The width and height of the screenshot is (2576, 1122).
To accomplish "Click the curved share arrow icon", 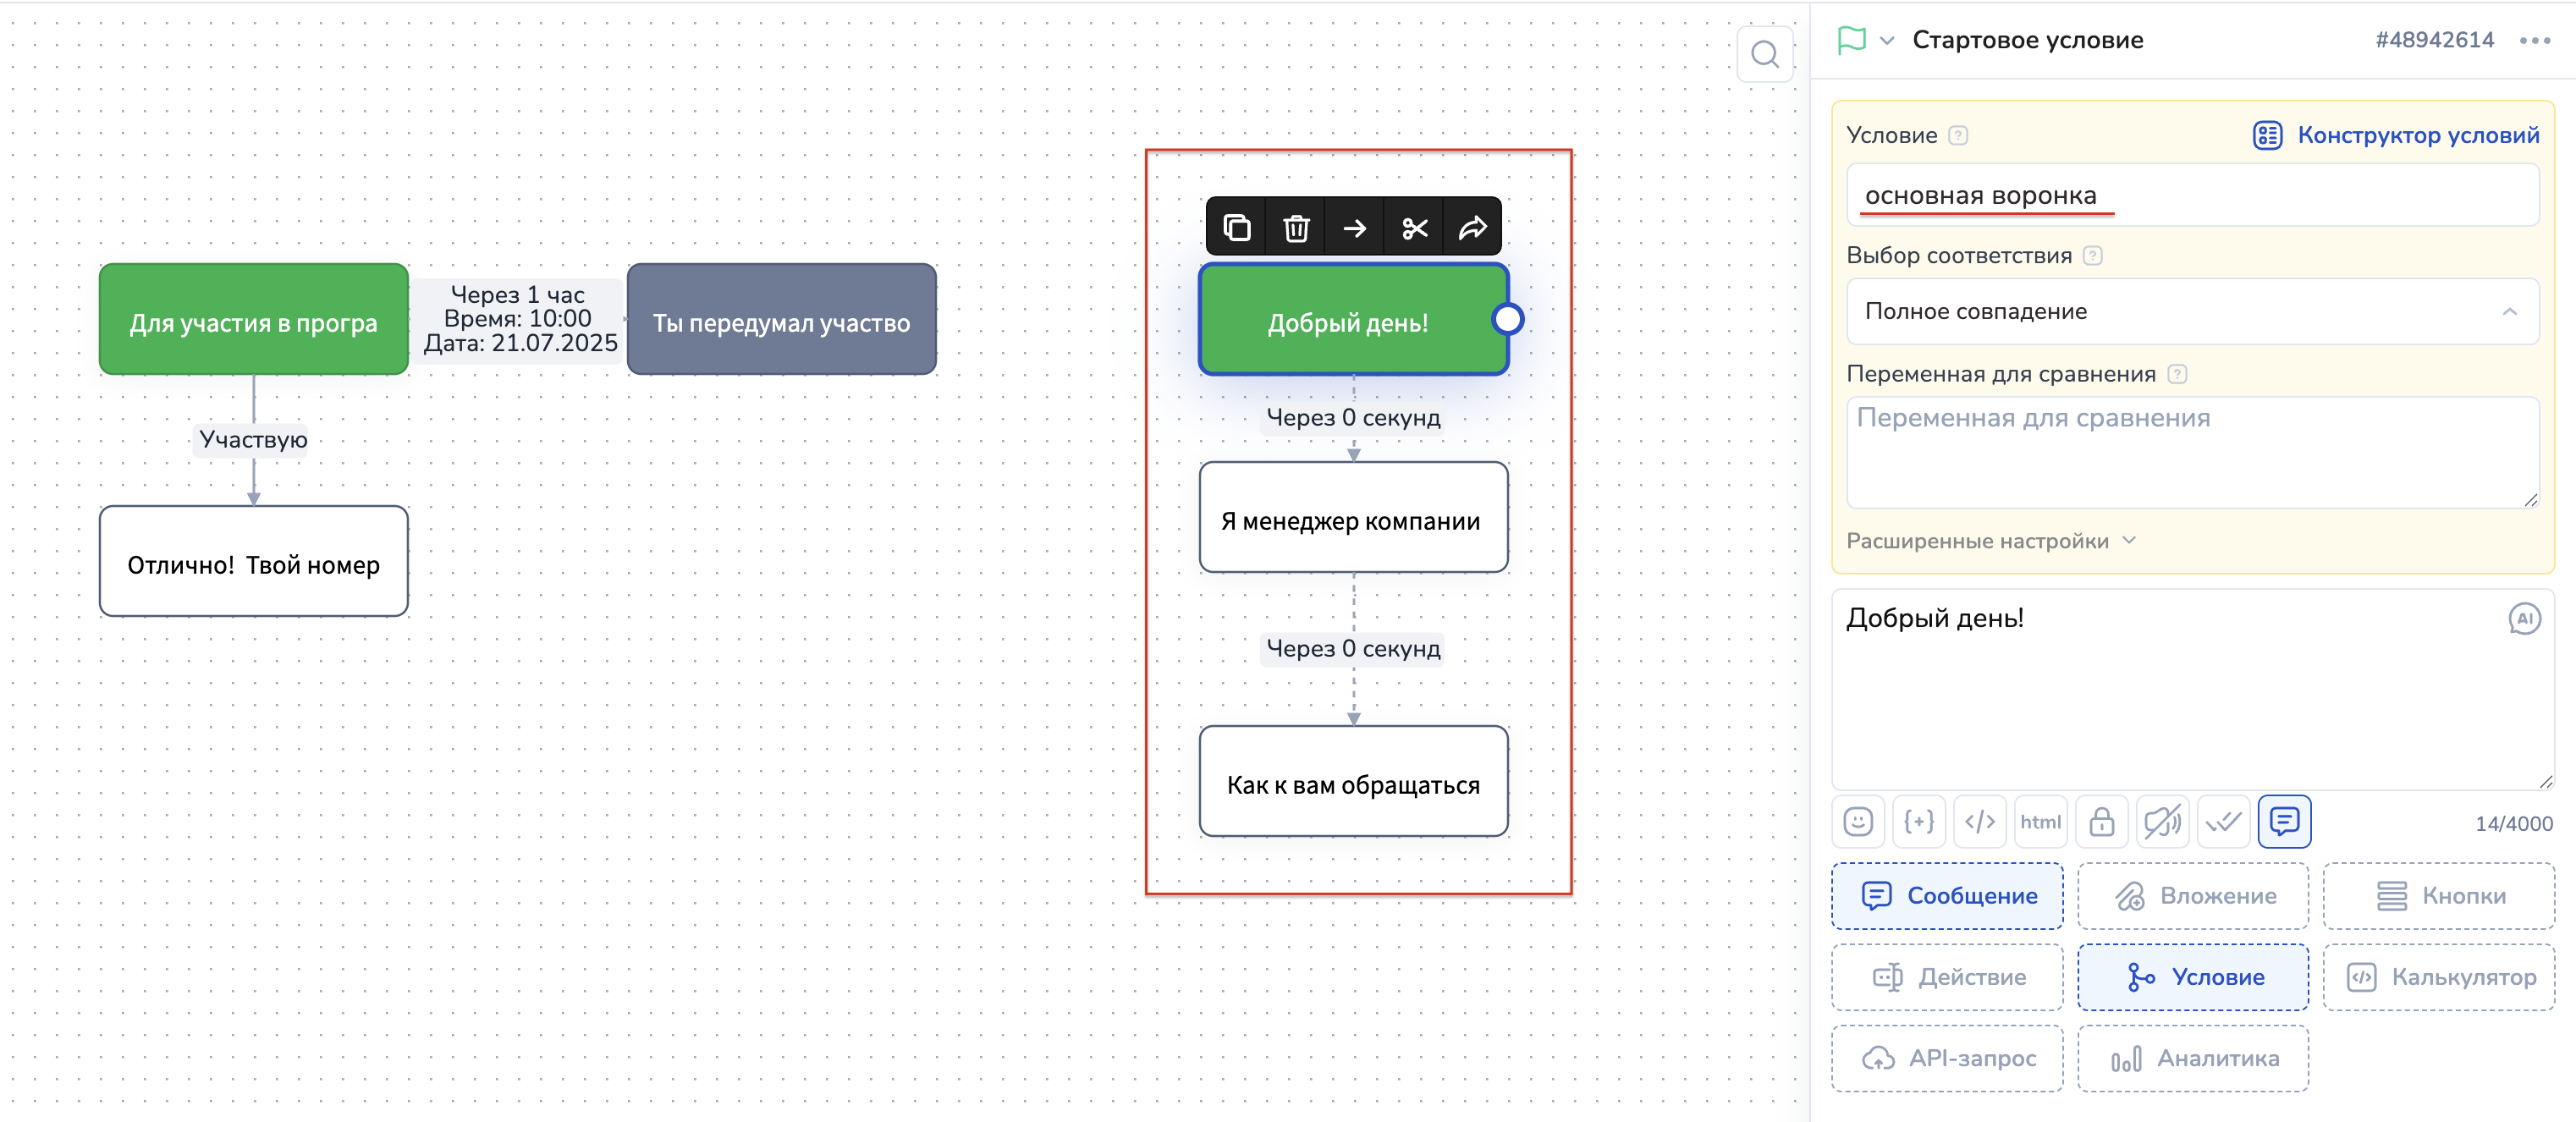I will tap(1472, 228).
